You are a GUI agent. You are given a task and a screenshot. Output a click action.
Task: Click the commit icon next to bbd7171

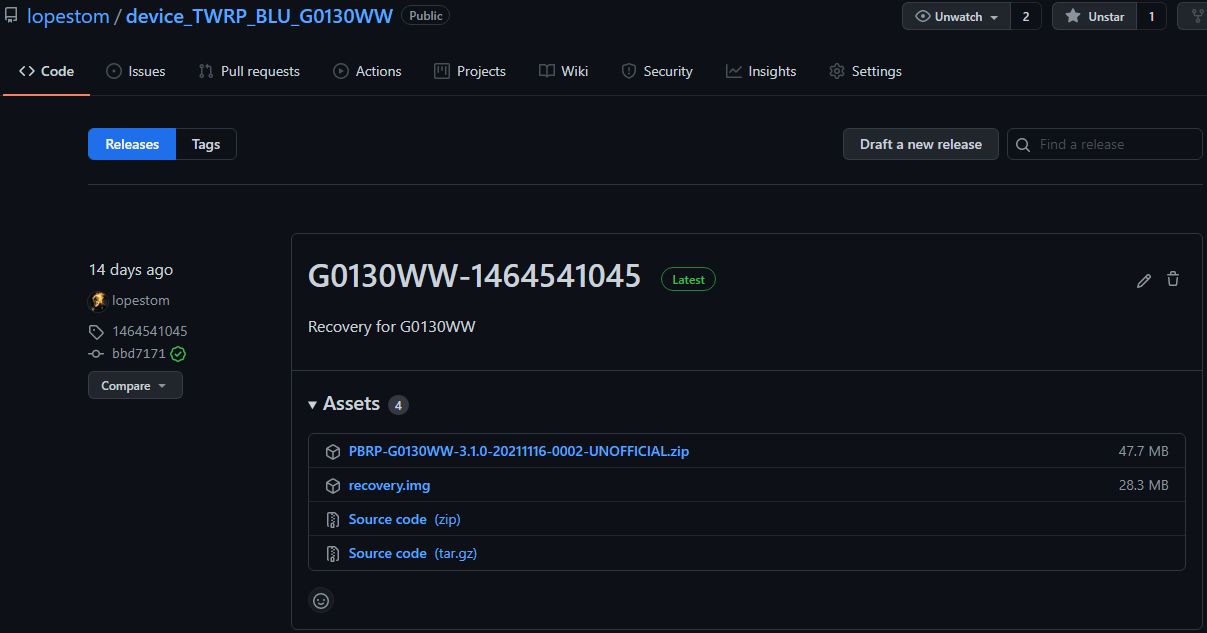tap(96, 354)
